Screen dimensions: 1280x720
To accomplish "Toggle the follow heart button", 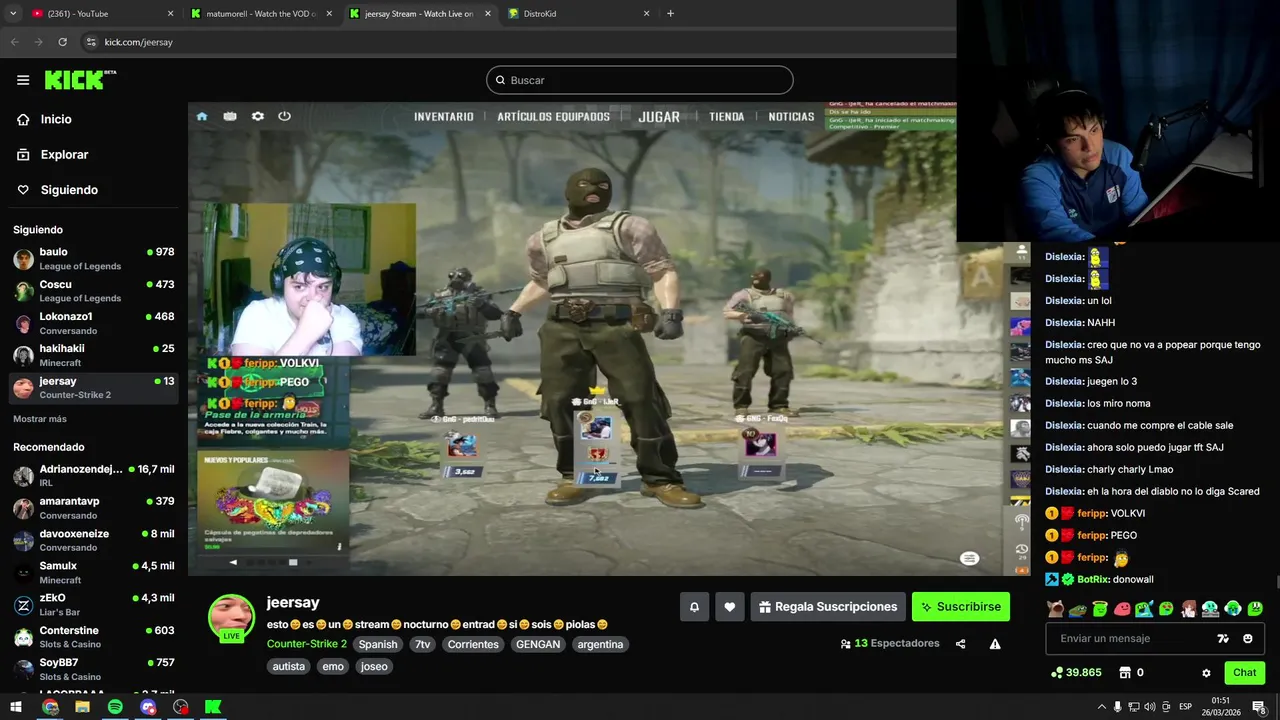I will pyautogui.click(x=729, y=607).
